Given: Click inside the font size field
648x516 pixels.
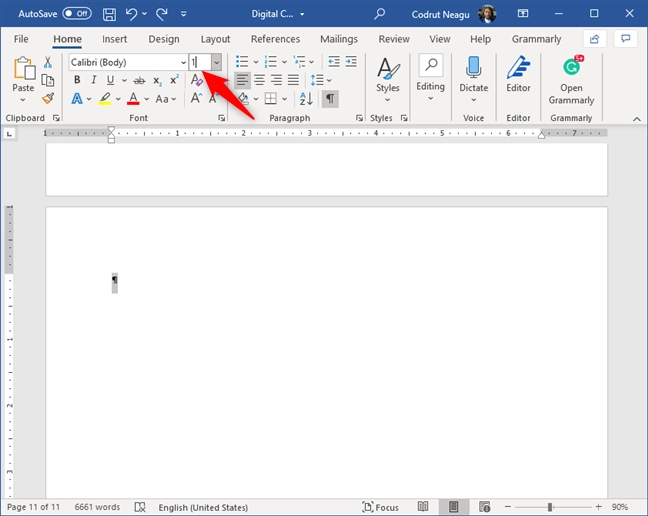Looking at the screenshot, I should pos(200,62).
